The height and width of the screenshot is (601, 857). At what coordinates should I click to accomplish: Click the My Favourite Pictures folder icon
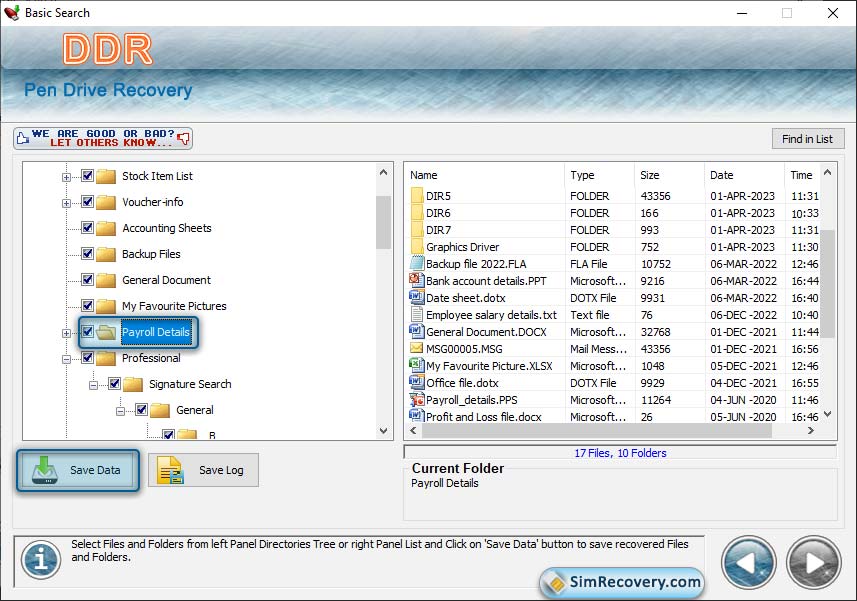pos(106,306)
